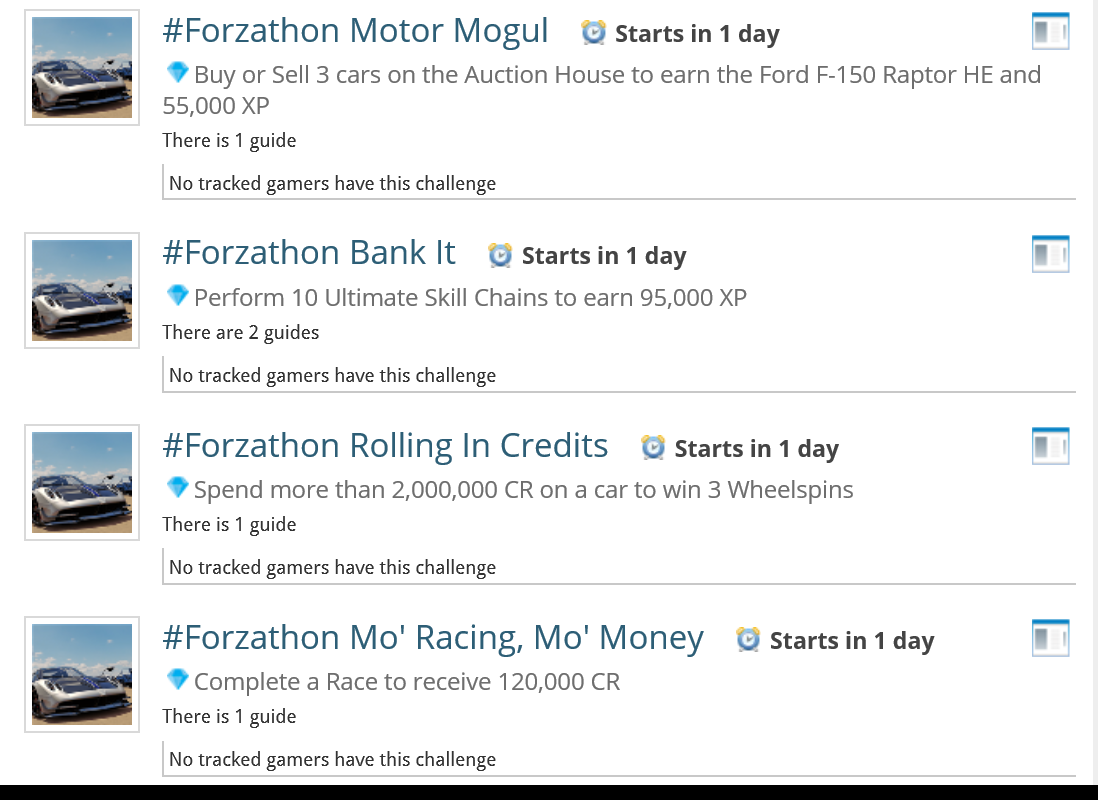
Task: Open the Rolling In Credits challenge page icon
Action: click(x=1050, y=447)
